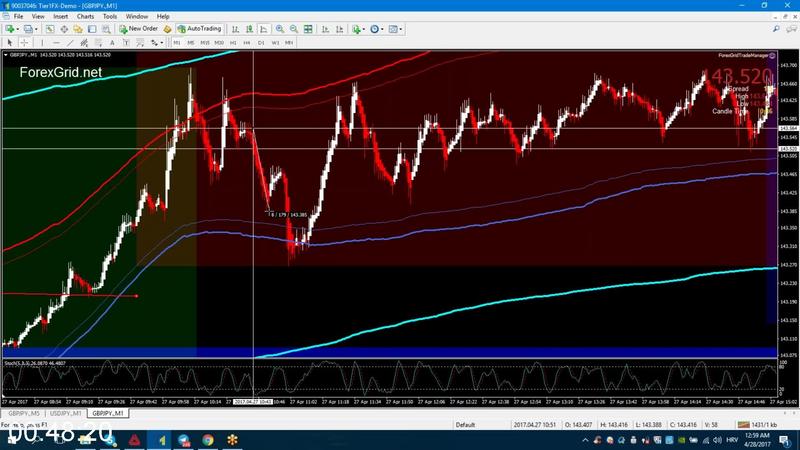Select the text label tool
The width and height of the screenshot is (800, 450).
point(126,43)
